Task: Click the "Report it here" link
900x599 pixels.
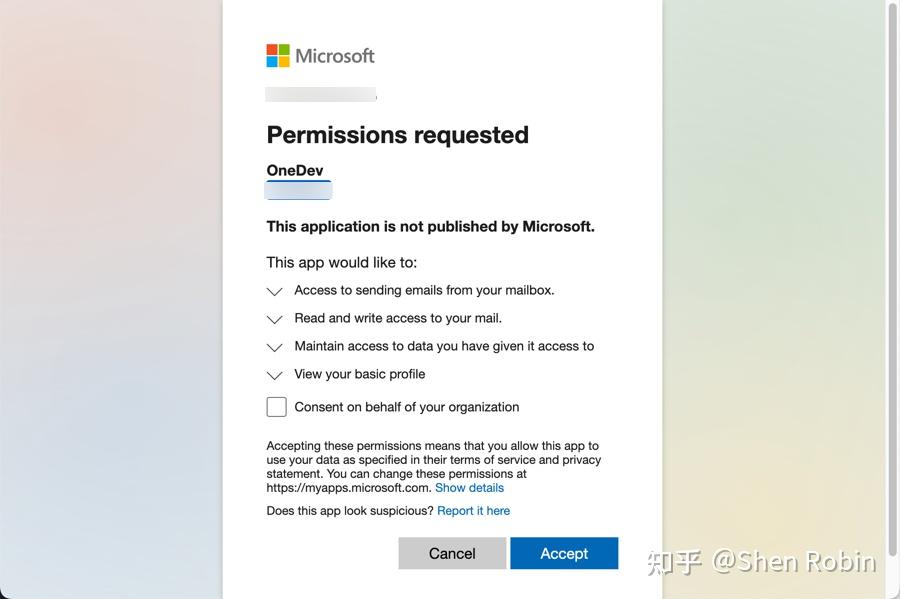Action: coord(474,510)
